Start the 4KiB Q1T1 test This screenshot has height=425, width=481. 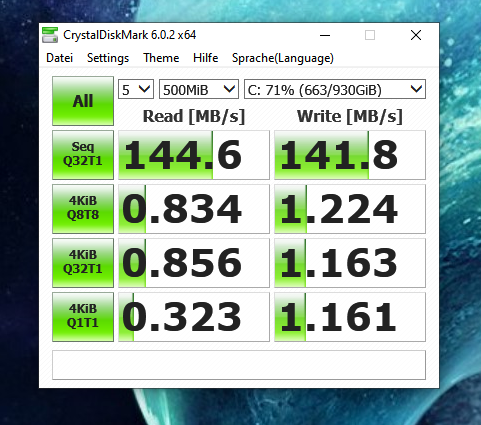click(x=83, y=317)
